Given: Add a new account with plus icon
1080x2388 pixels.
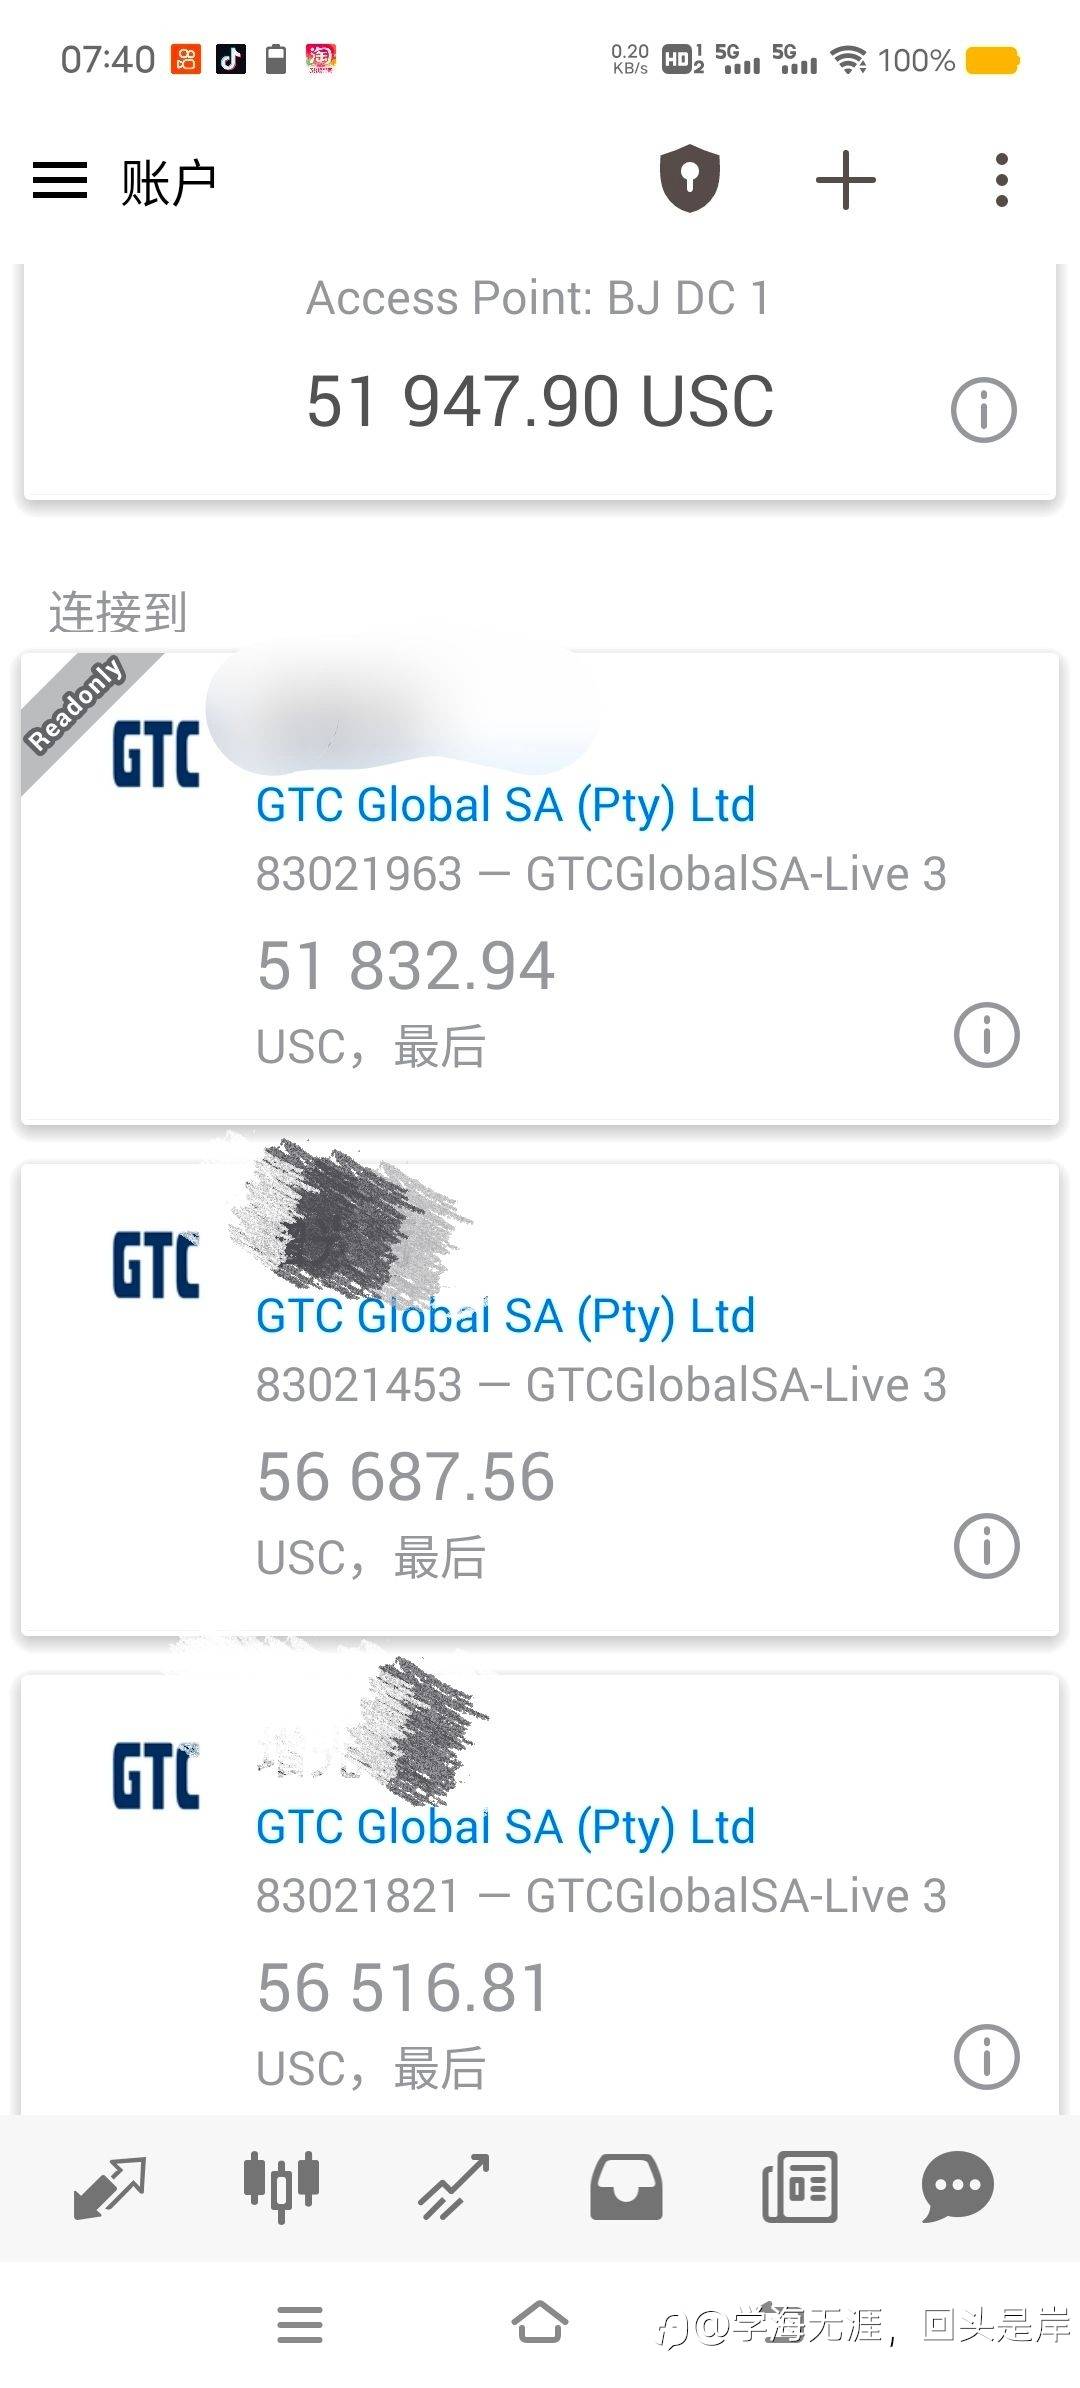Looking at the screenshot, I should tap(846, 181).
